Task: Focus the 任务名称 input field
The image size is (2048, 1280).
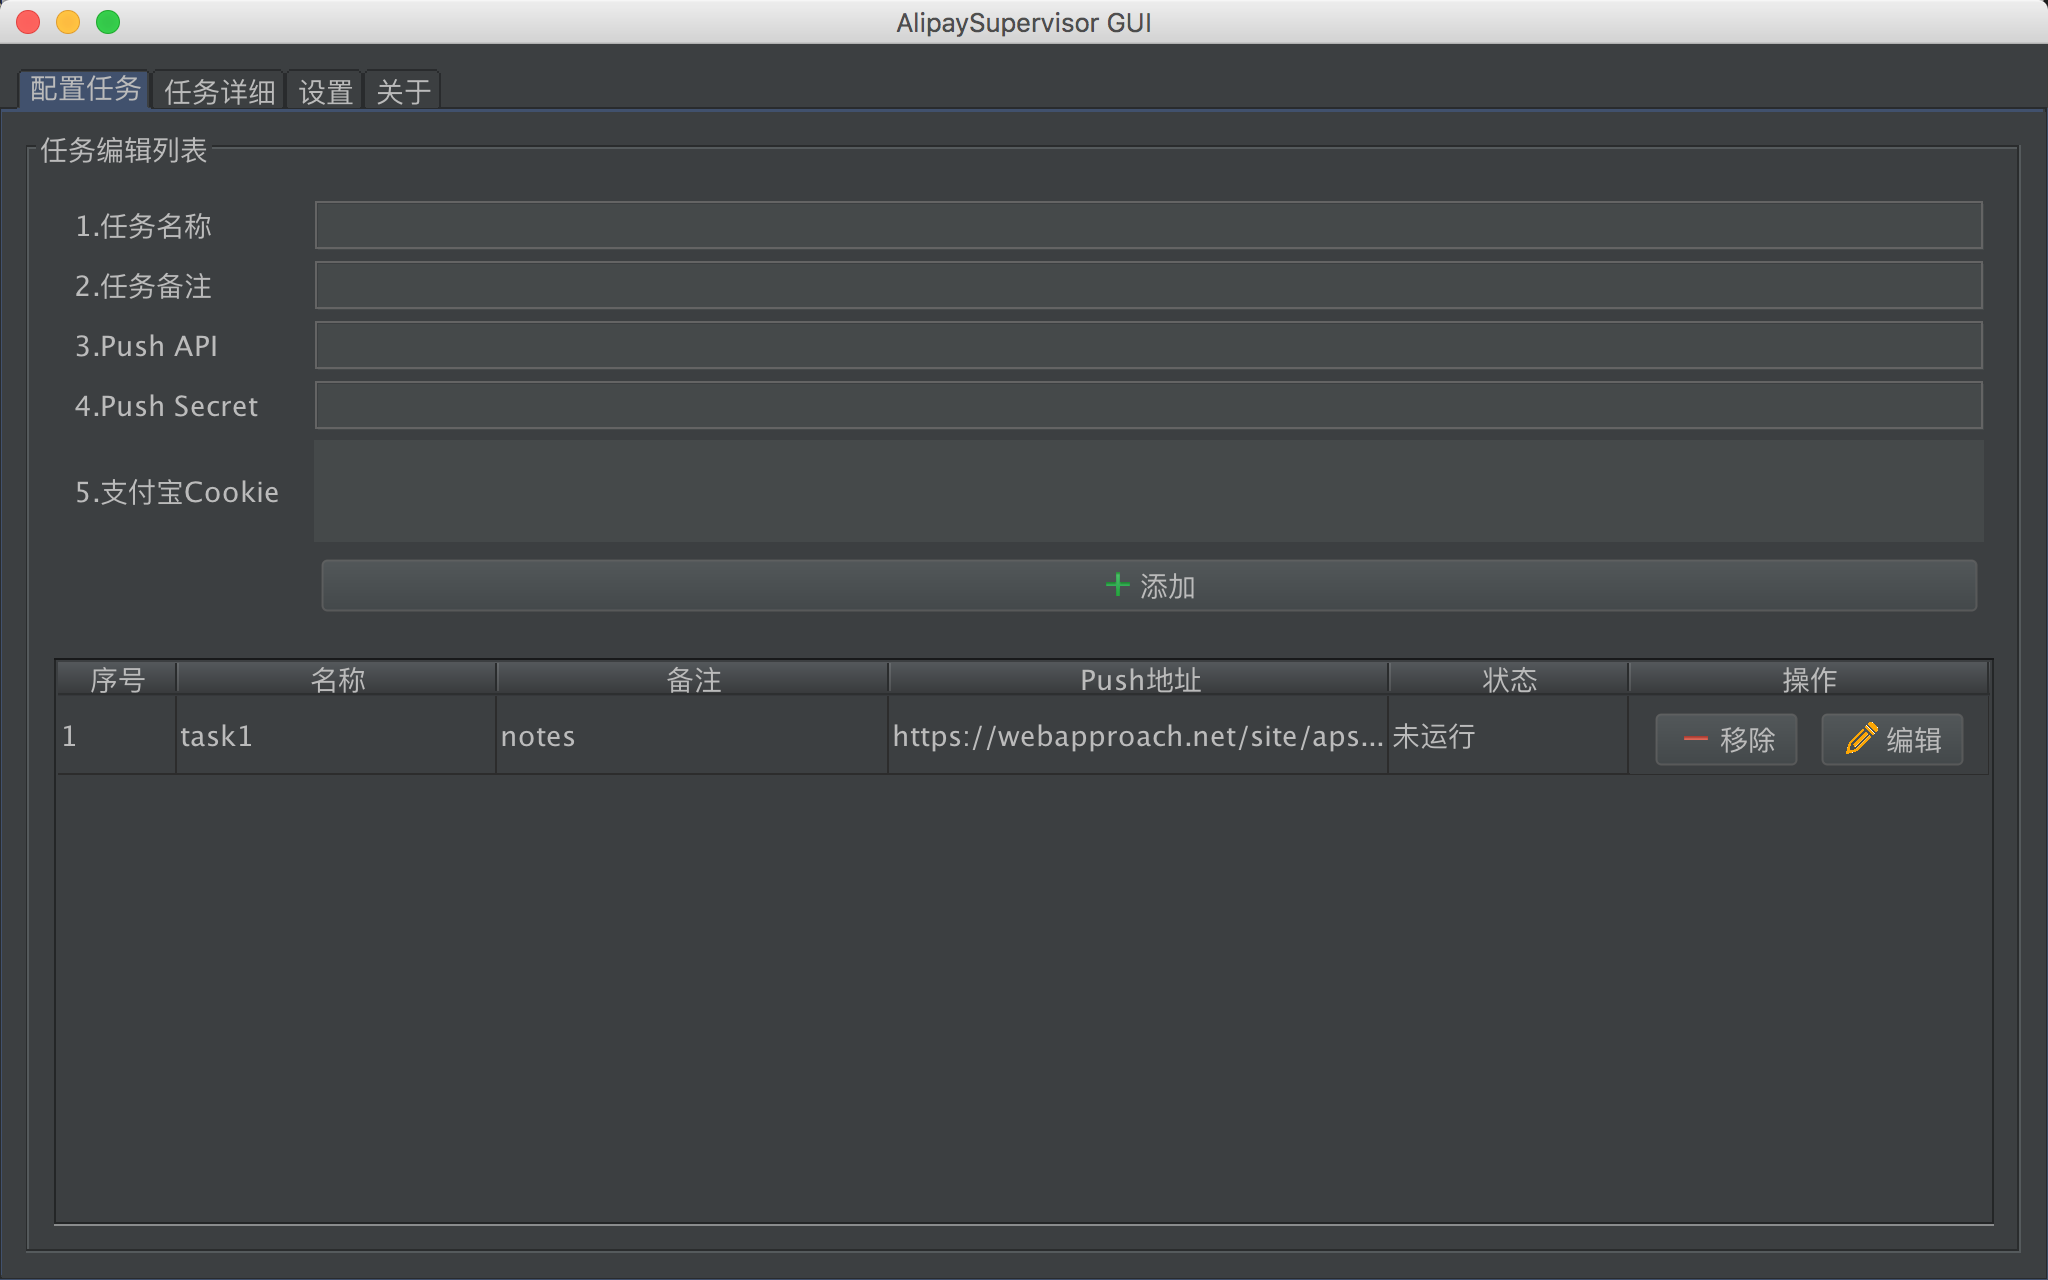Action: click(x=1148, y=226)
